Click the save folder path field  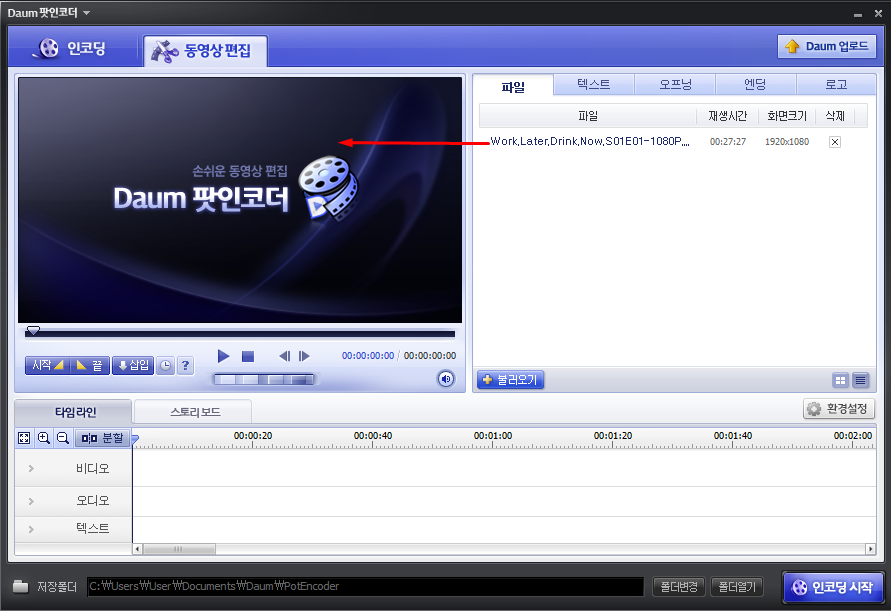click(x=365, y=586)
